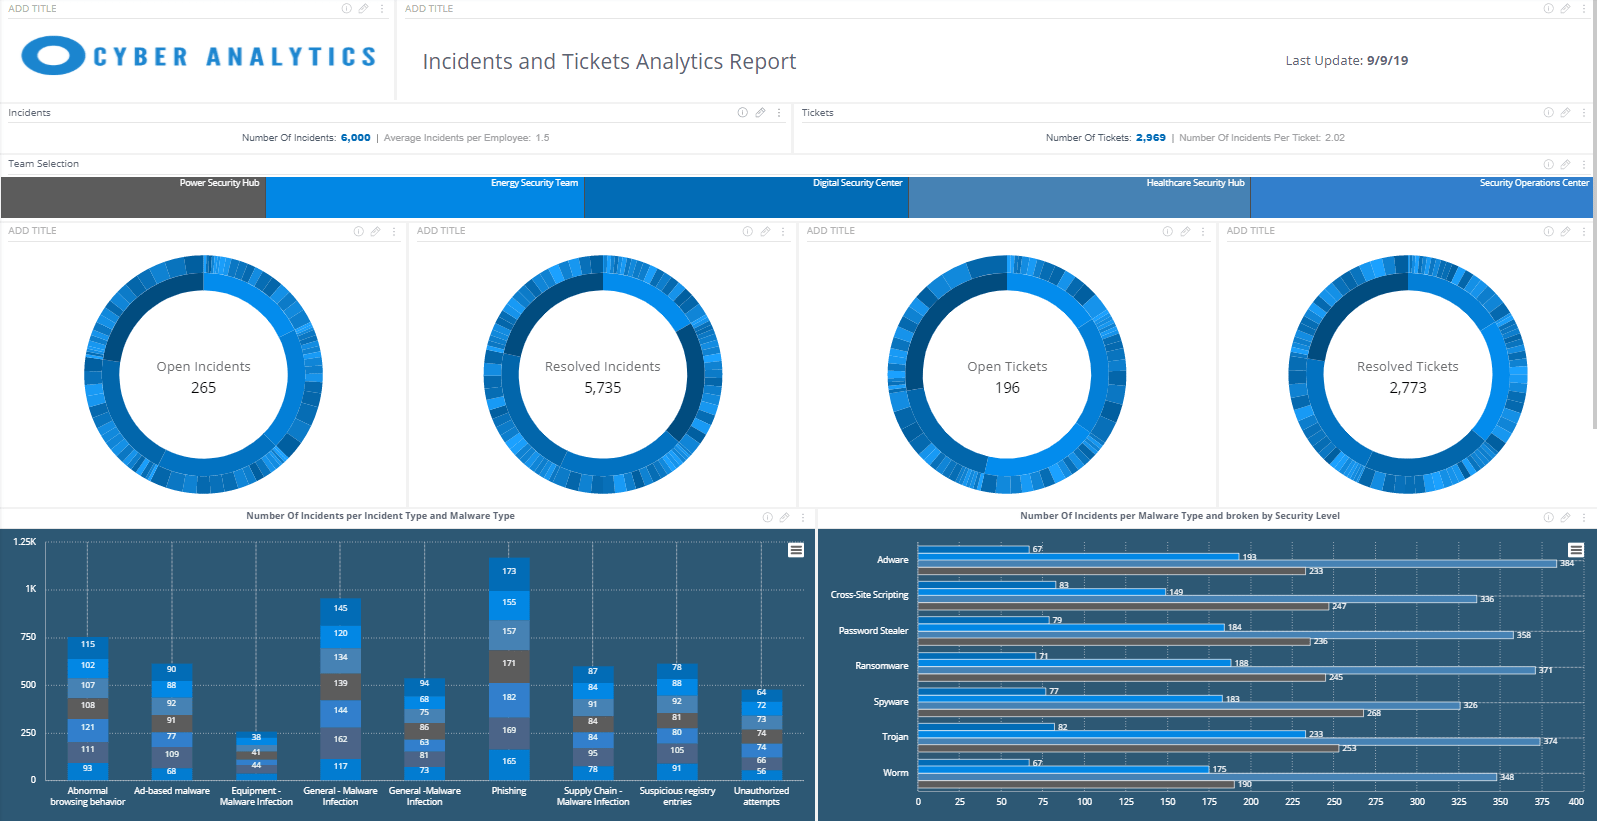Click the Number Of Incidents value 6,000

356,138
